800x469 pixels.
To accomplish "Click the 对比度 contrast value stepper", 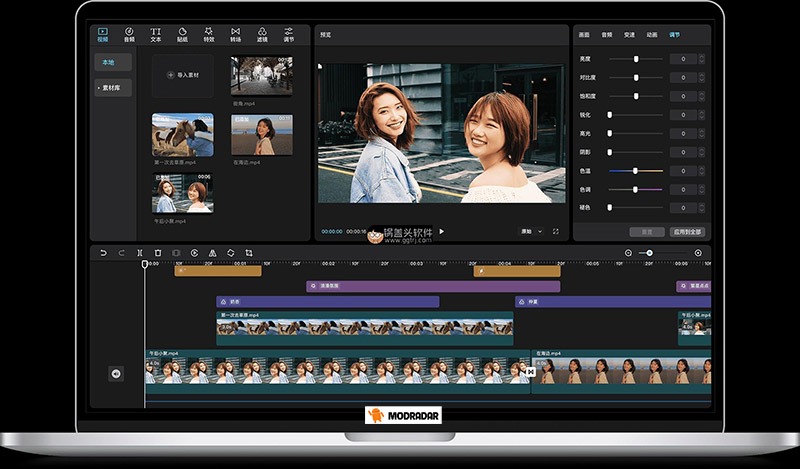I will pyautogui.click(x=702, y=78).
